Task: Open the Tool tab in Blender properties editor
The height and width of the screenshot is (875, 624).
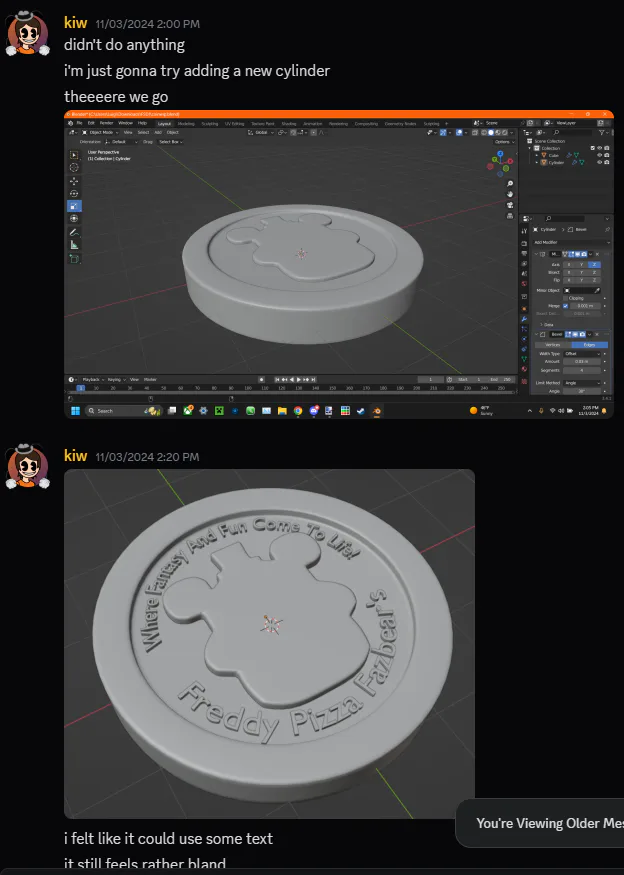Action: 524,230
